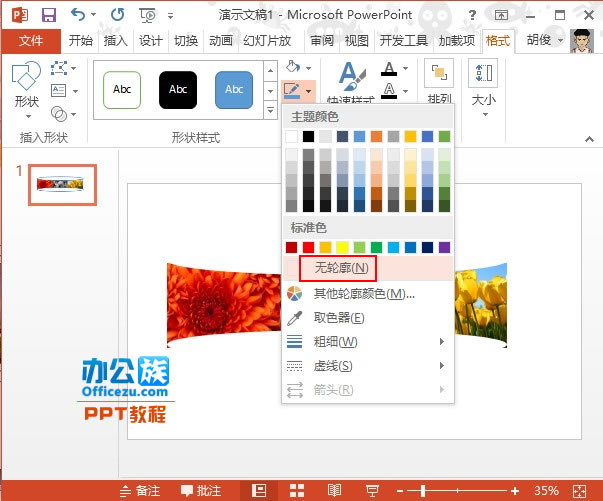Expand Shape Outline dropdown arrow

coord(308,92)
